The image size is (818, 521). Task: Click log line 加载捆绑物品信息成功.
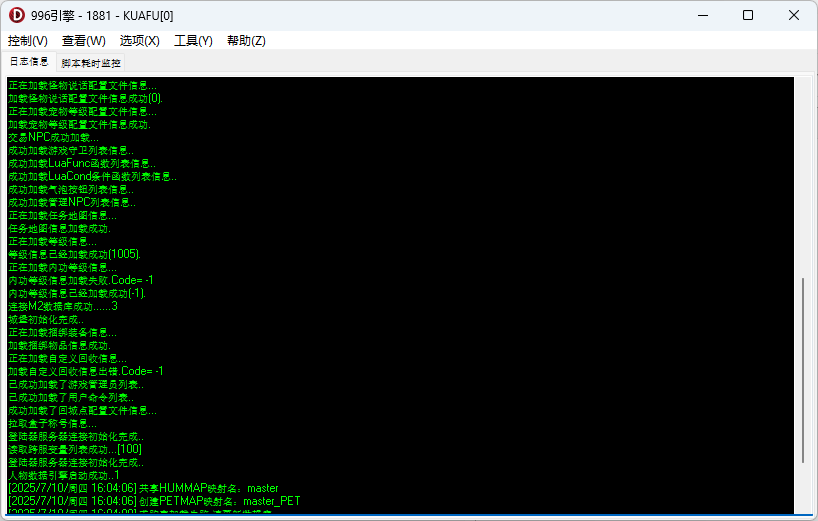coord(59,346)
